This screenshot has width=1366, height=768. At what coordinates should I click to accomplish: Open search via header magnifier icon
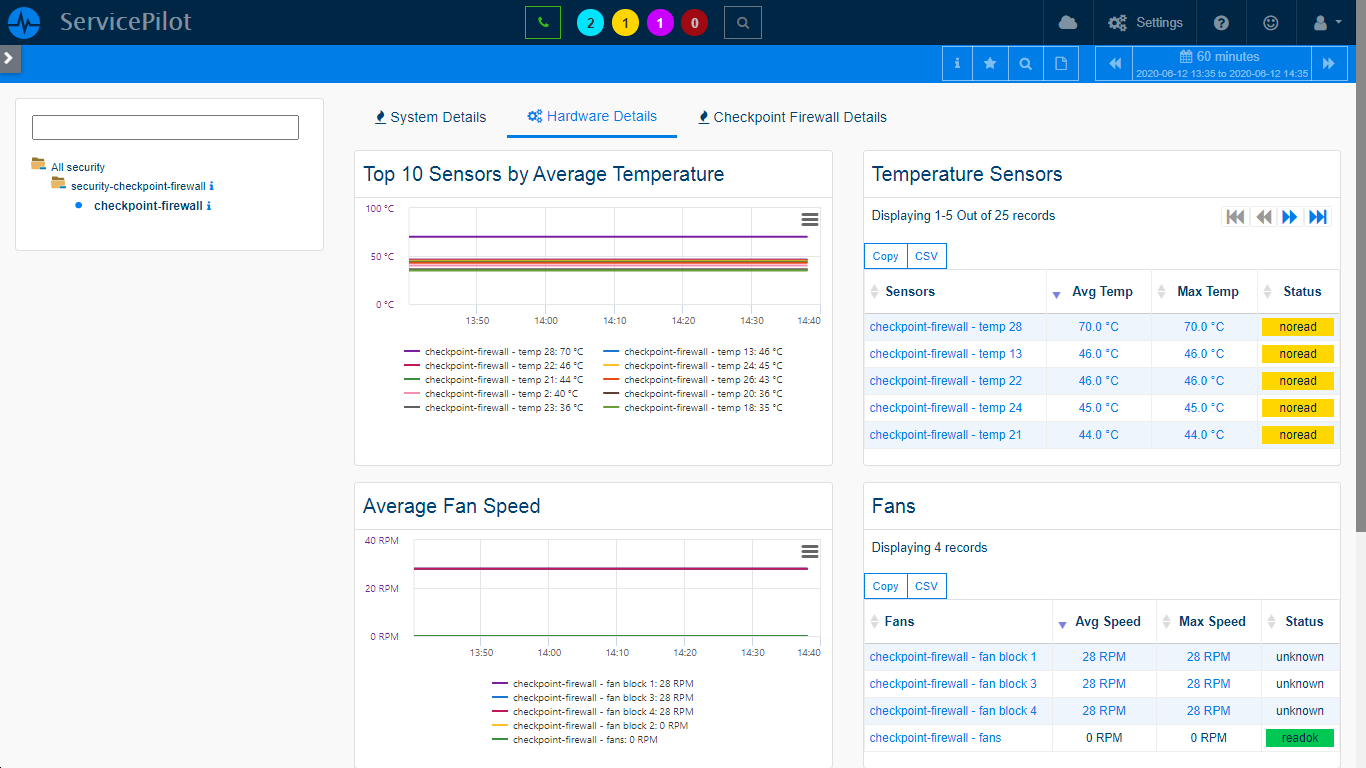click(x=742, y=22)
